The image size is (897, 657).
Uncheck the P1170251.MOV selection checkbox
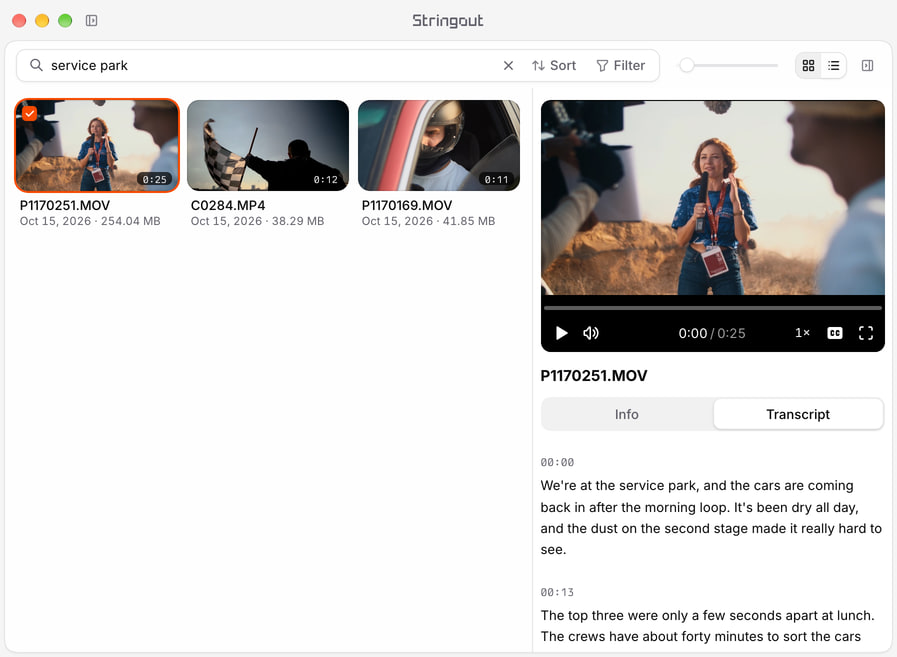coord(30,113)
